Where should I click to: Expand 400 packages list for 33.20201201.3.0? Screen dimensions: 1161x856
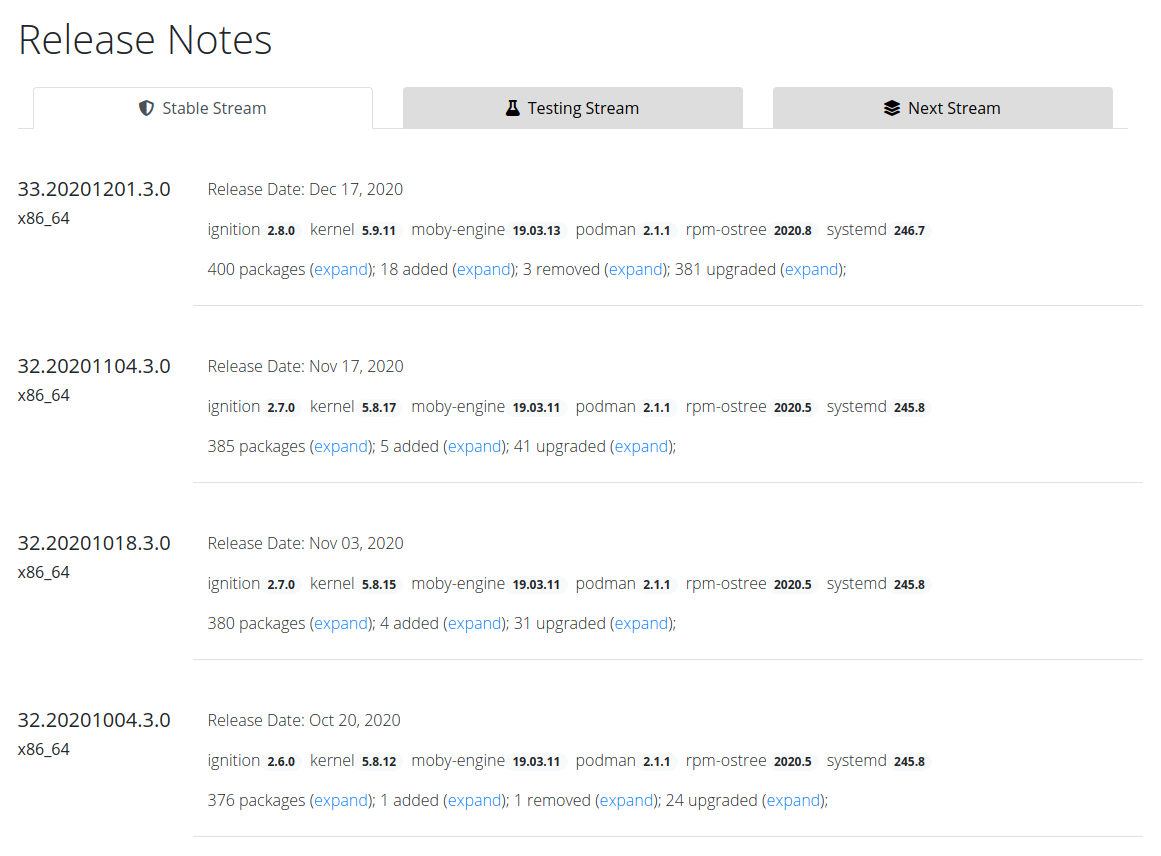click(341, 269)
